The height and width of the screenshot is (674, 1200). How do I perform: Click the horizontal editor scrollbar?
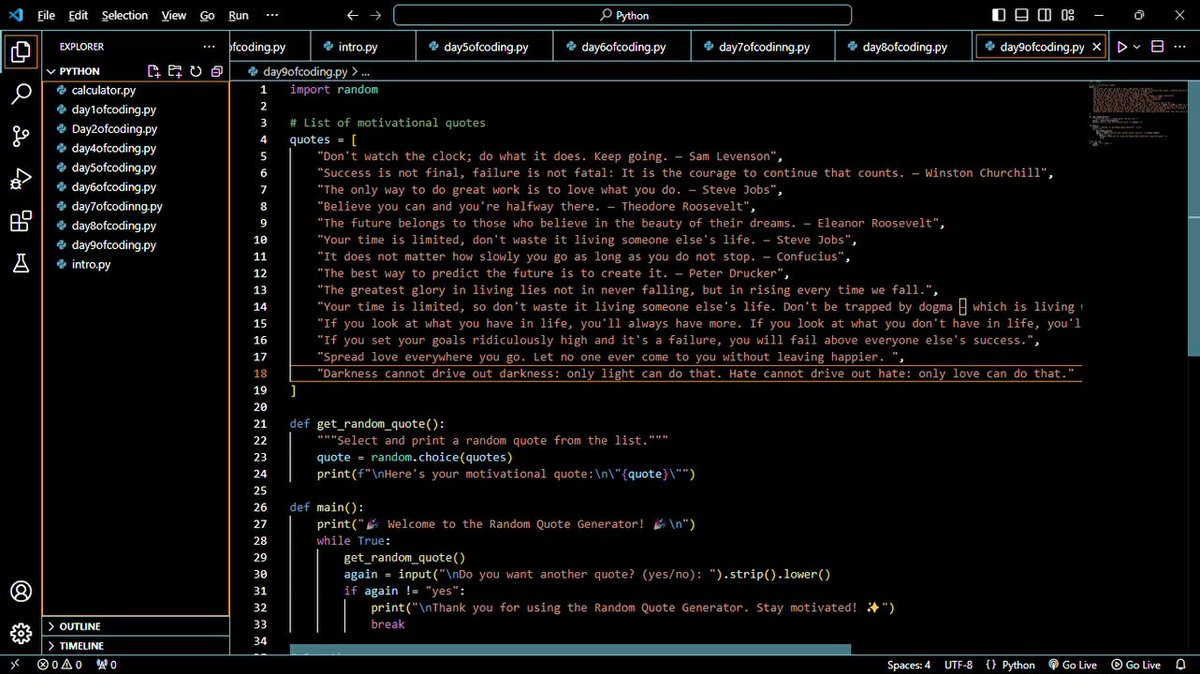pyautogui.click(x=570, y=650)
